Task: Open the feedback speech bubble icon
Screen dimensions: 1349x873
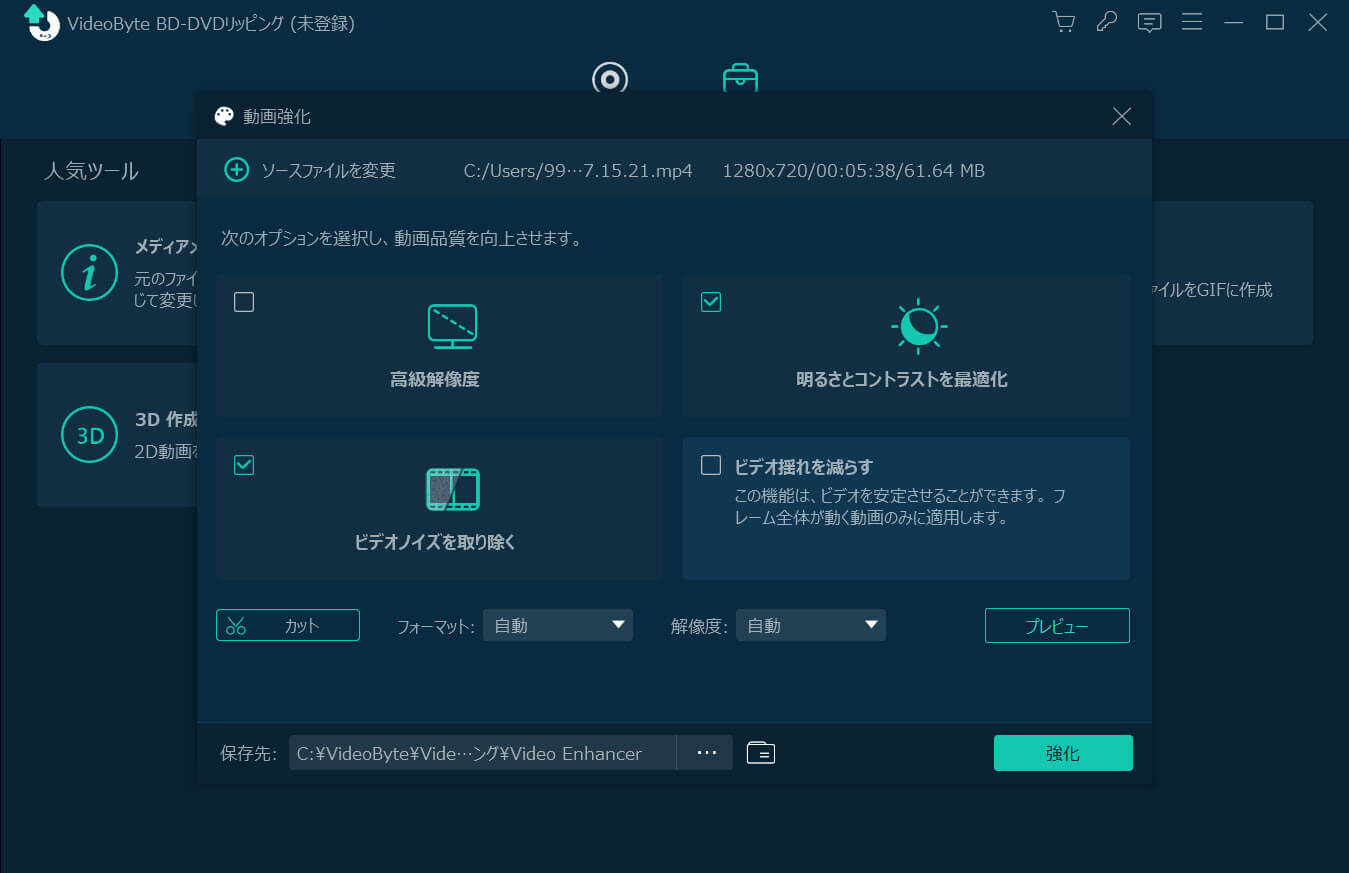Action: click(1149, 21)
